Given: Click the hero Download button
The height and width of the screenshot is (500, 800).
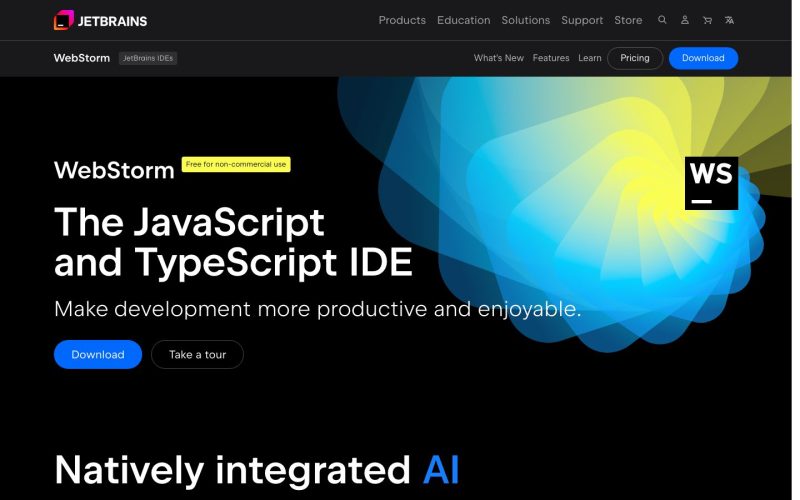Looking at the screenshot, I should 98,355.
